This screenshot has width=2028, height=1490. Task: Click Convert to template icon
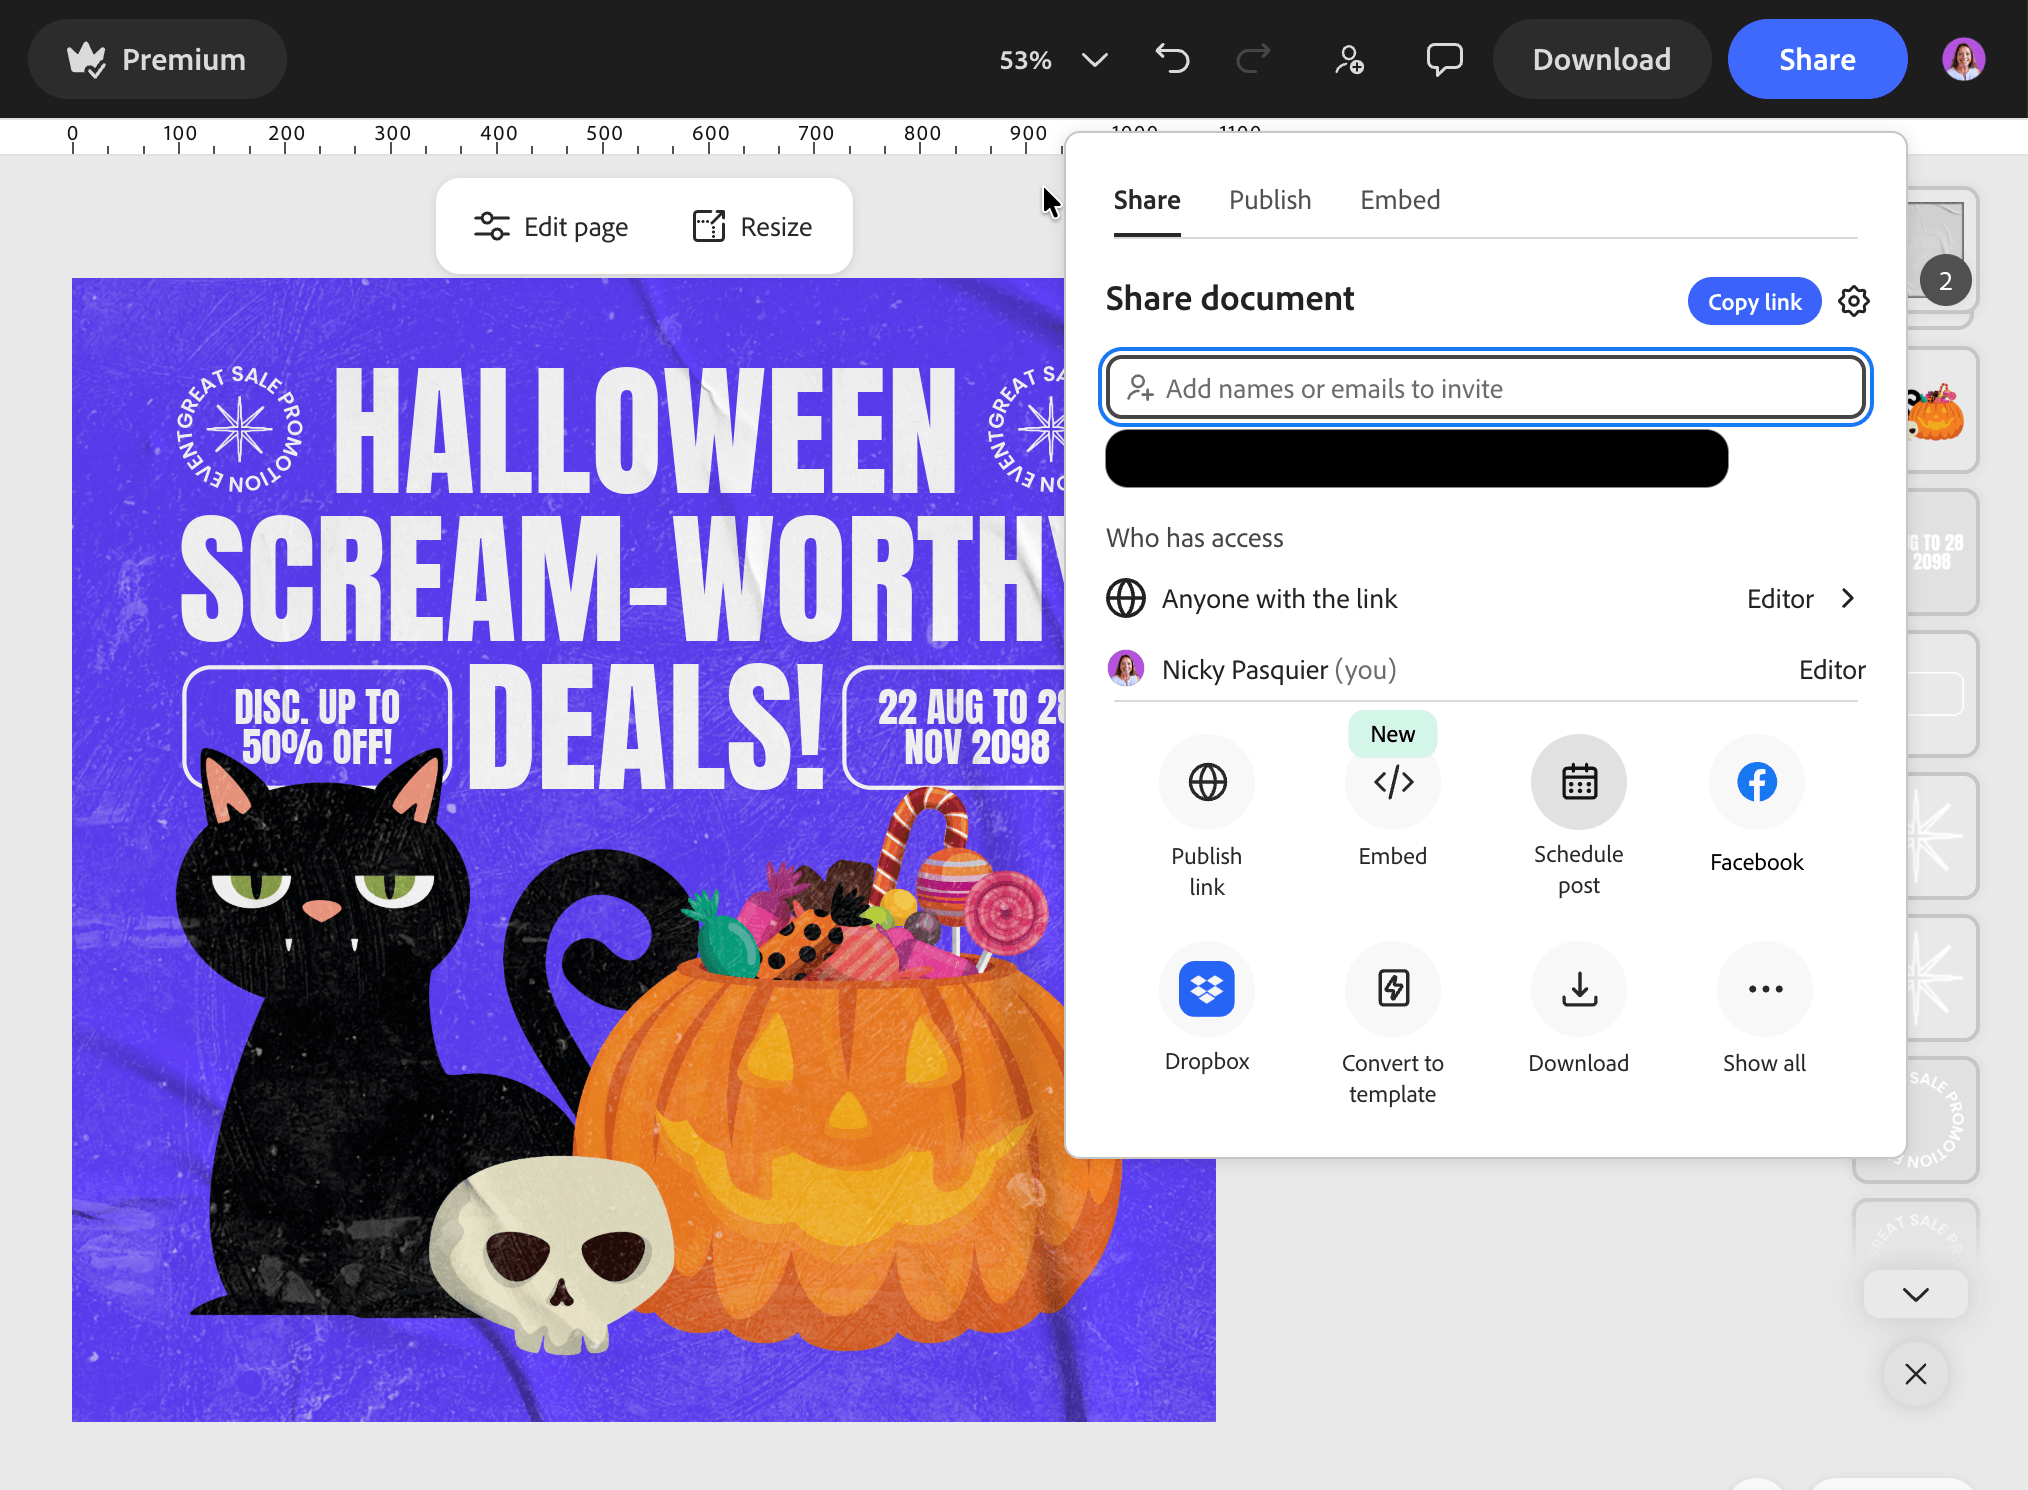tap(1393, 989)
